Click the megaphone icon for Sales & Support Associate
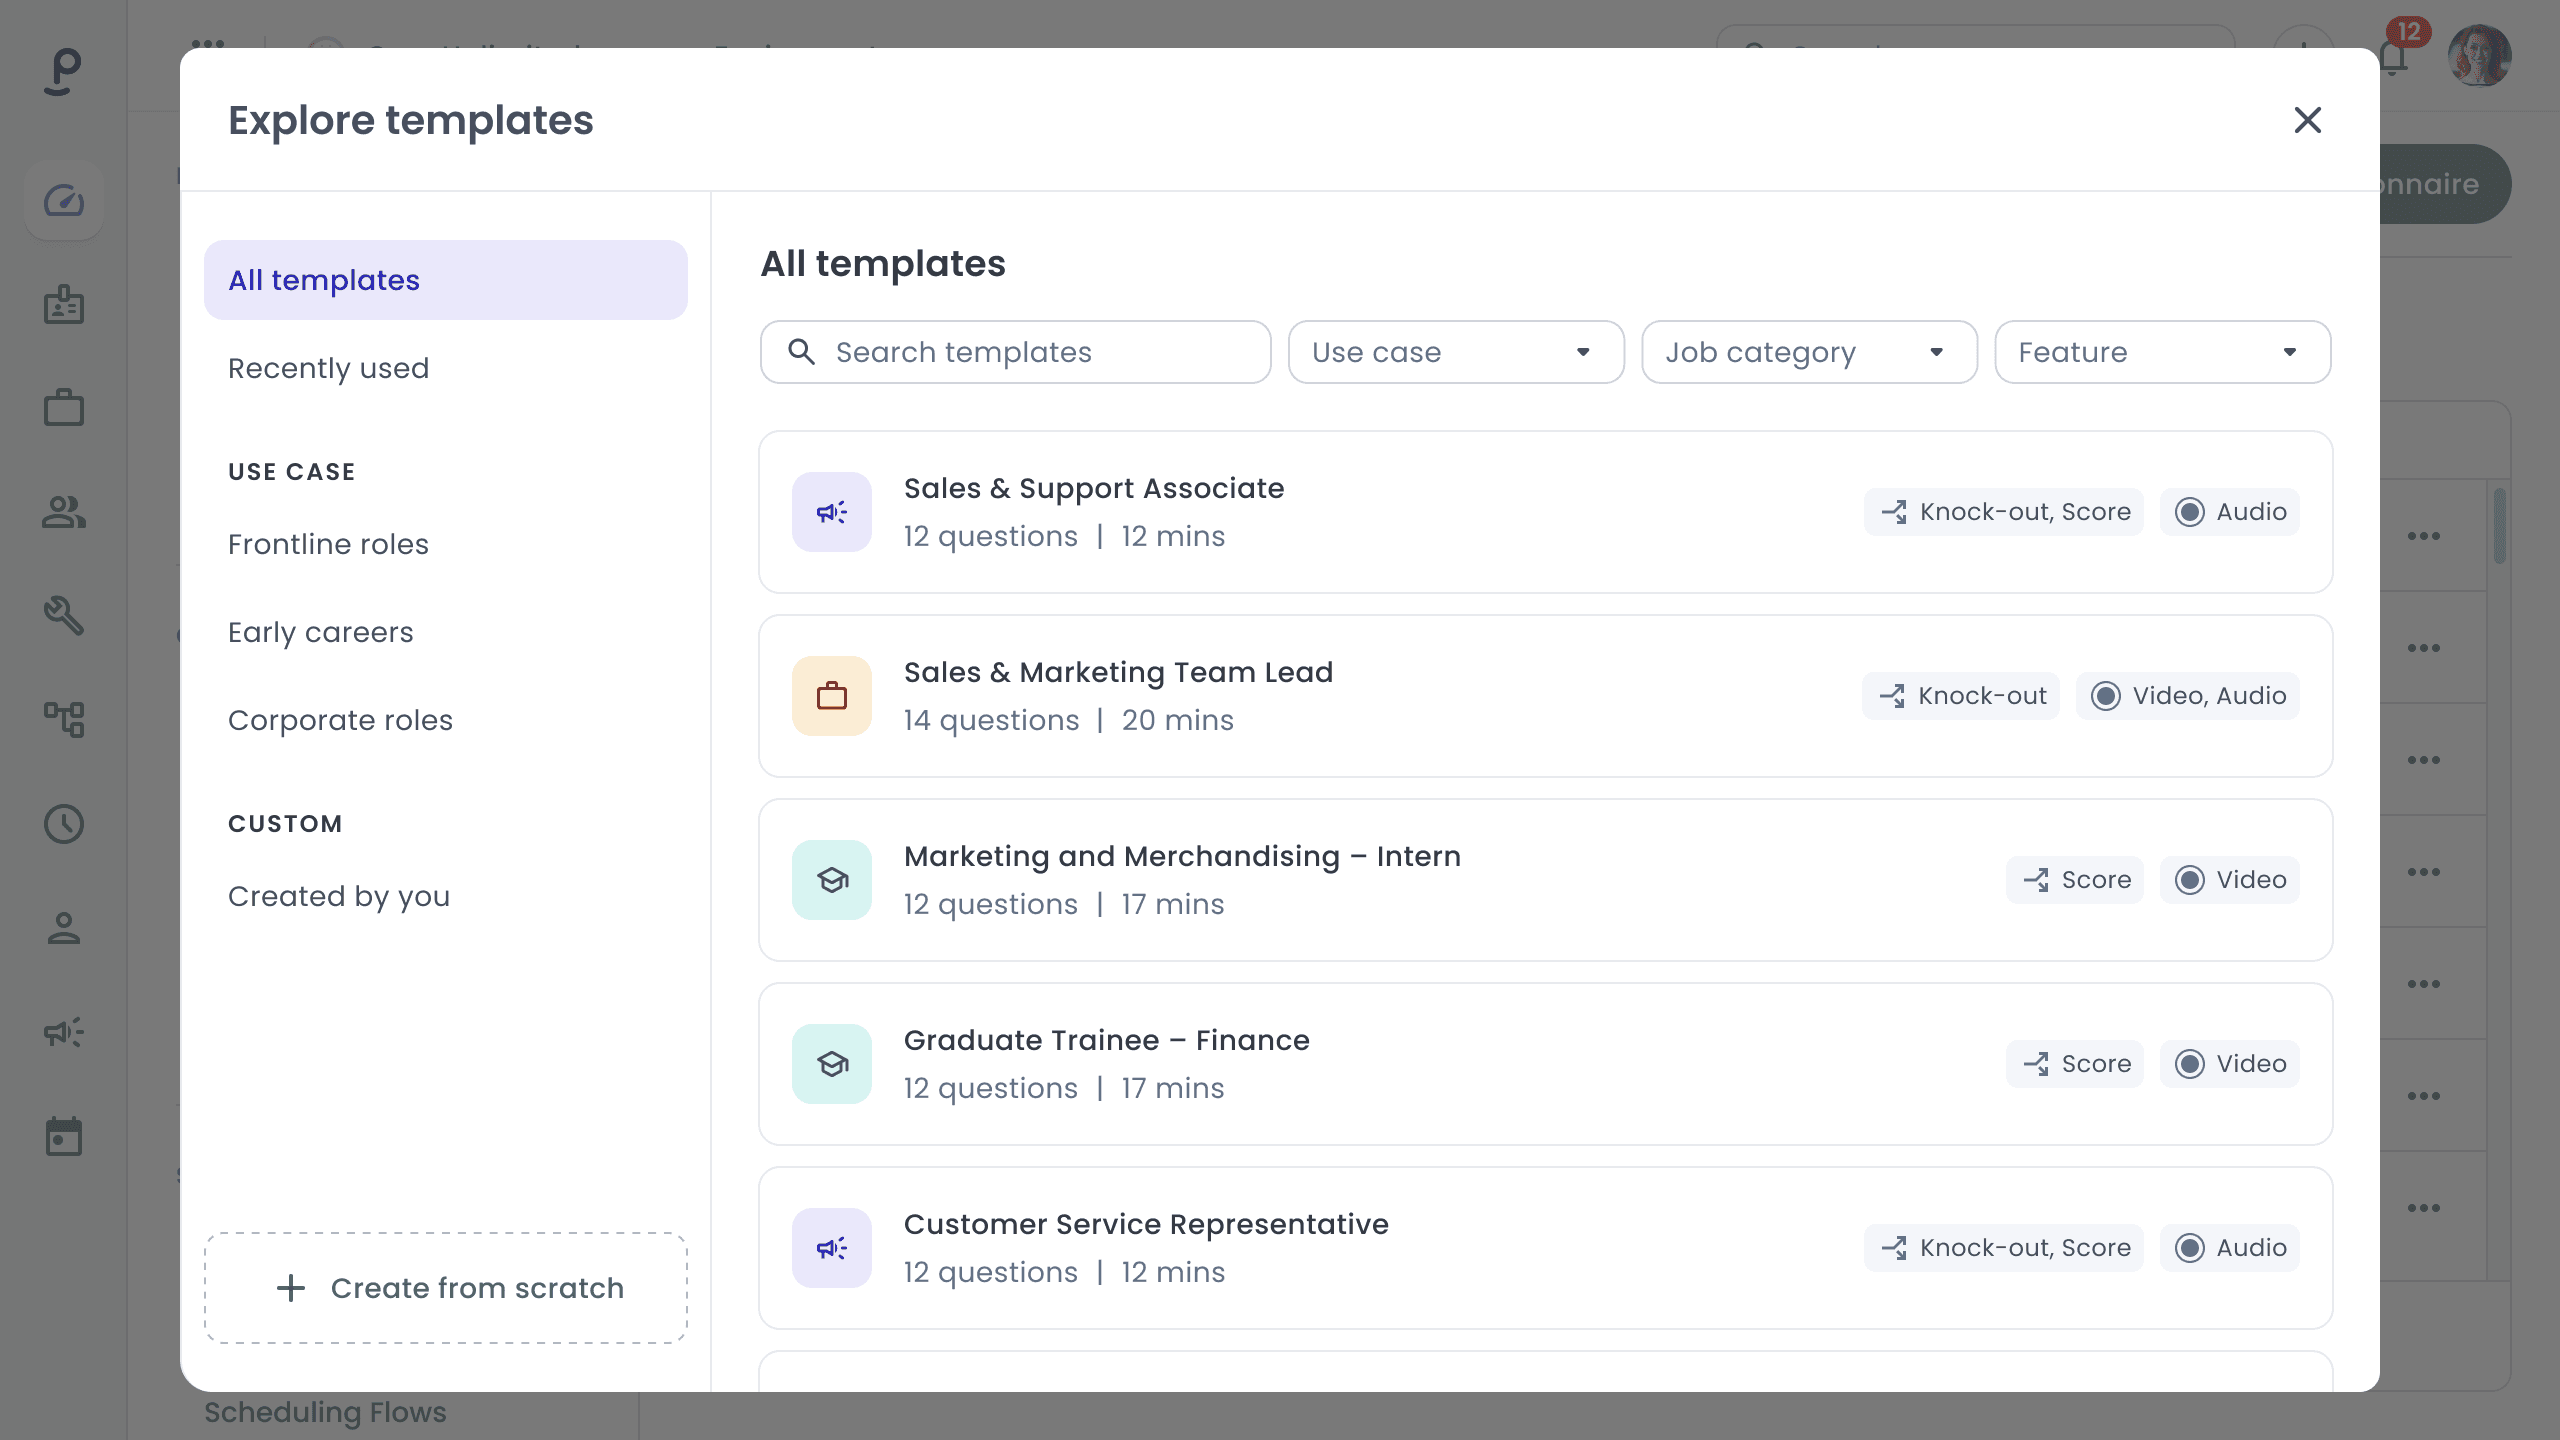The width and height of the screenshot is (2560, 1440). tap(831, 512)
